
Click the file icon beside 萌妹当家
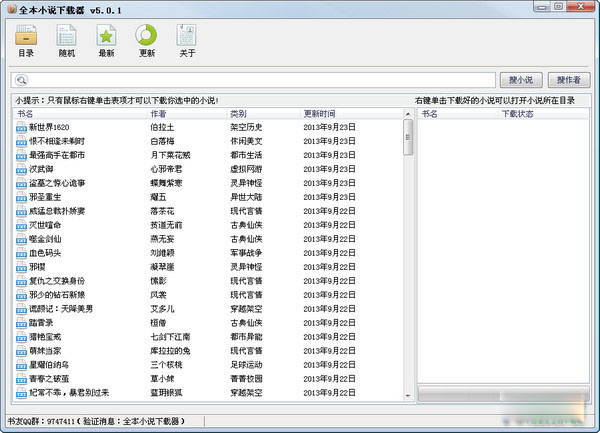point(21,351)
